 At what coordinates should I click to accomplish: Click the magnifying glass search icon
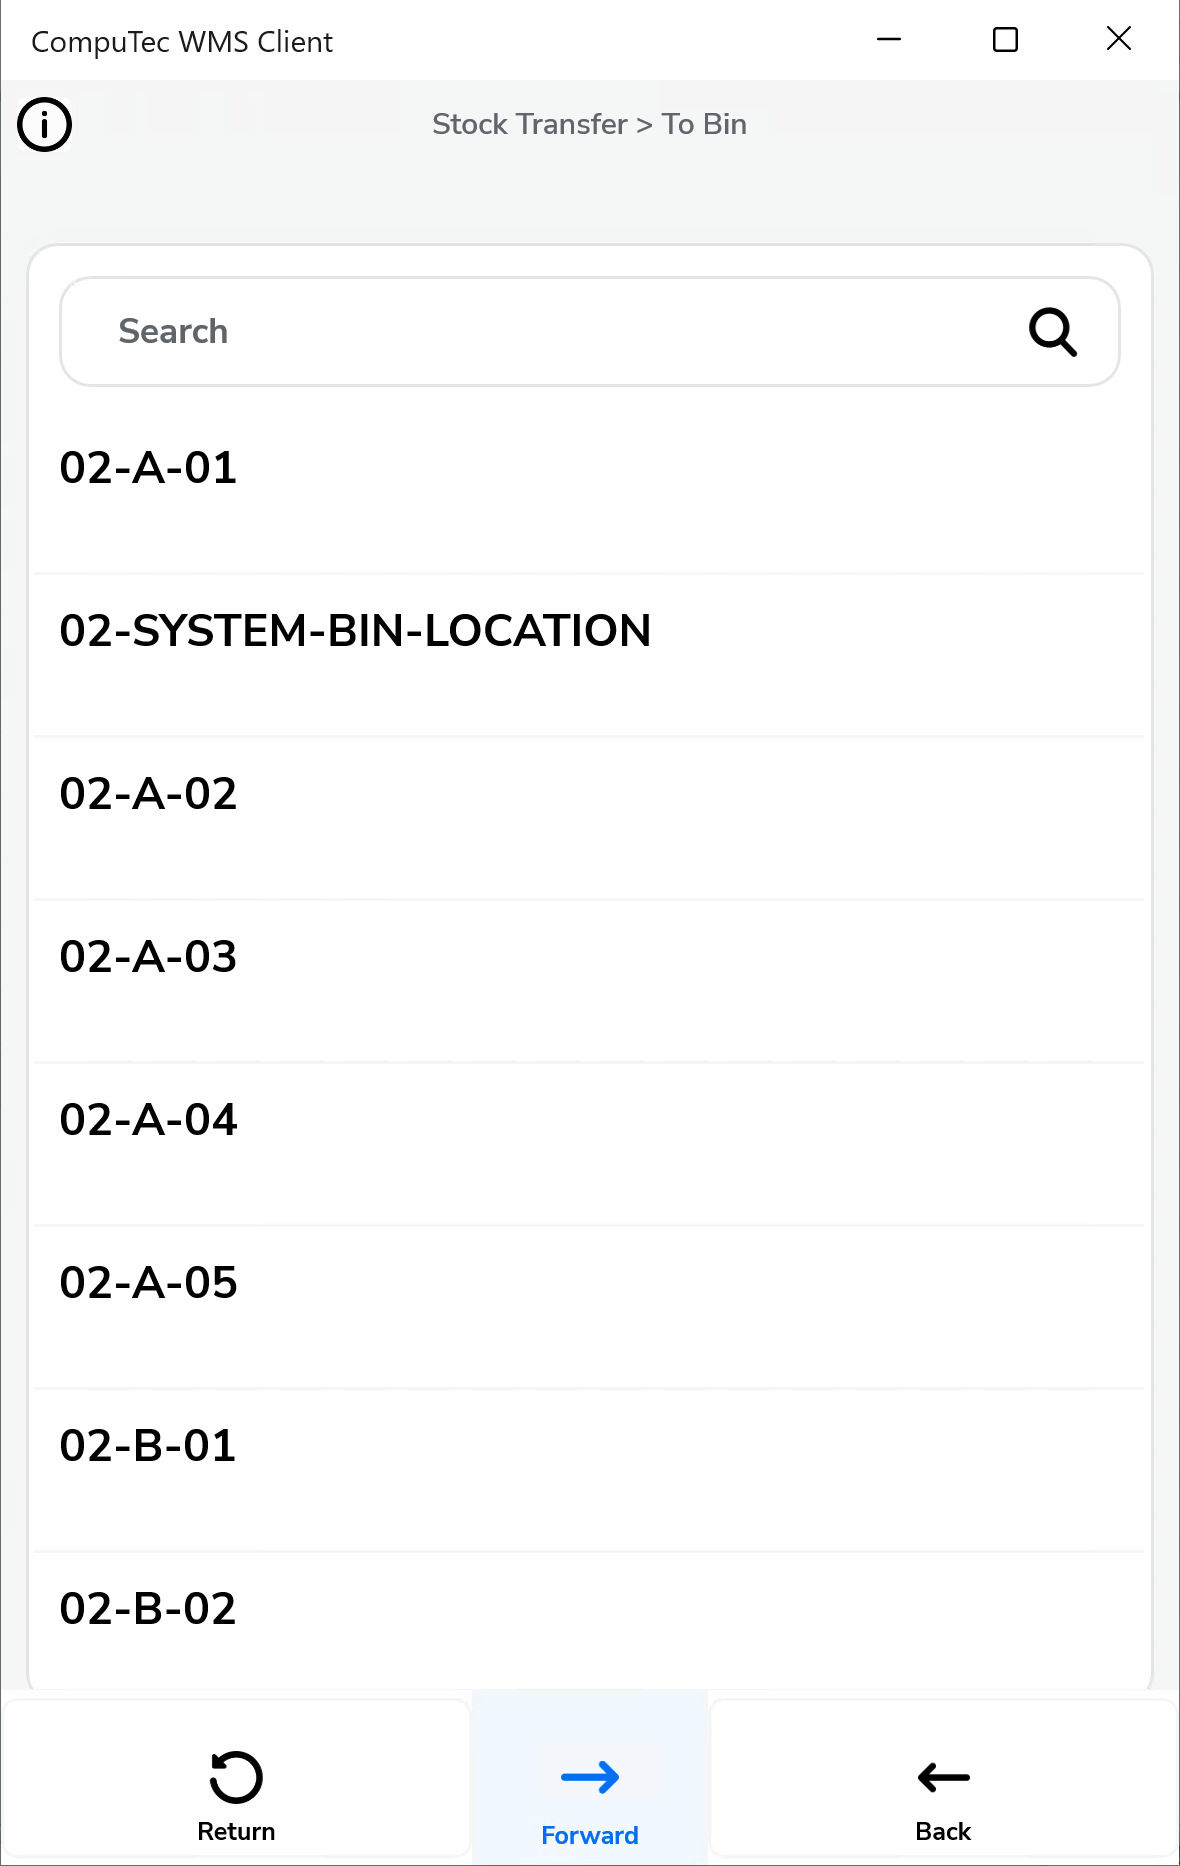1052,332
